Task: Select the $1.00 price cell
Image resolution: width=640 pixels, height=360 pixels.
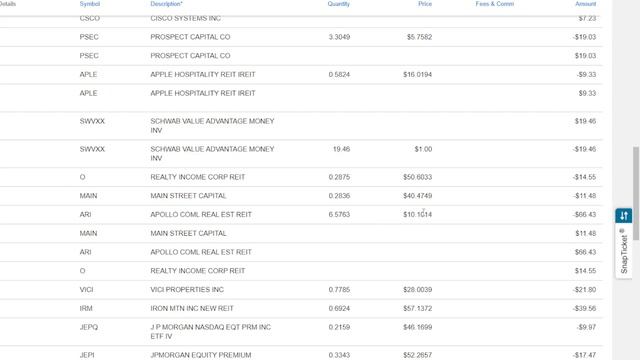Action: point(423,149)
